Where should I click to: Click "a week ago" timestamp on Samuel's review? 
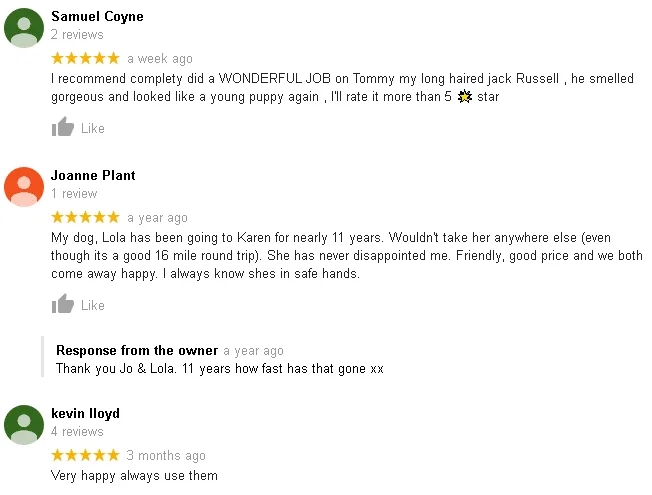160,59
